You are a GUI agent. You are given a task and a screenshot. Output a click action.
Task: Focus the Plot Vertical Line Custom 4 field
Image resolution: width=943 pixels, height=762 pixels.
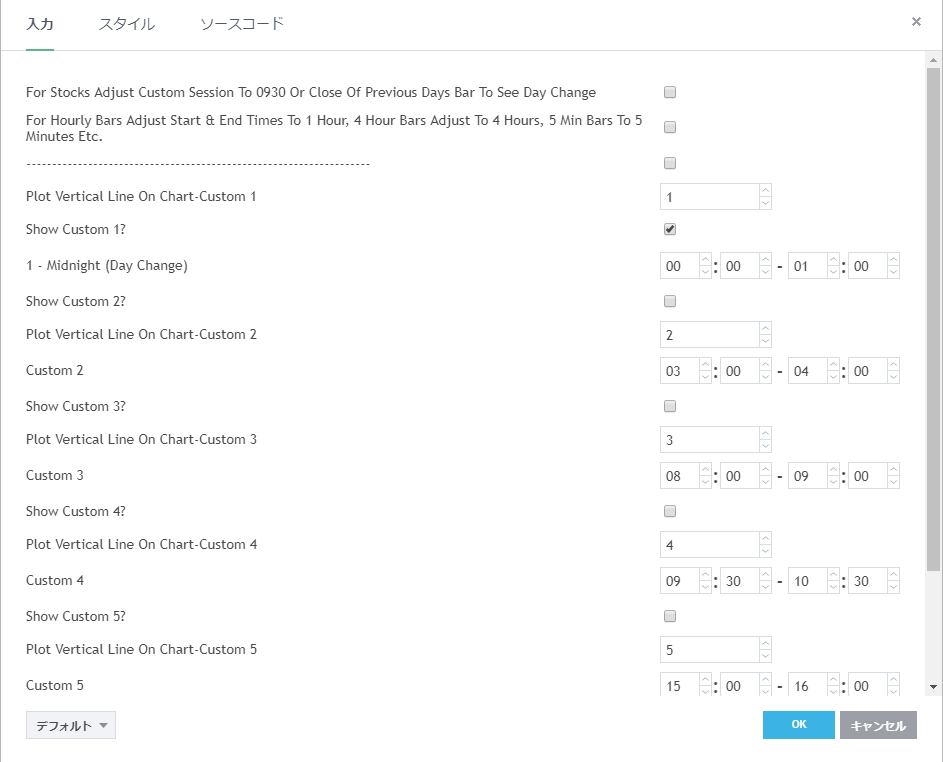click(x=708, y=545)
